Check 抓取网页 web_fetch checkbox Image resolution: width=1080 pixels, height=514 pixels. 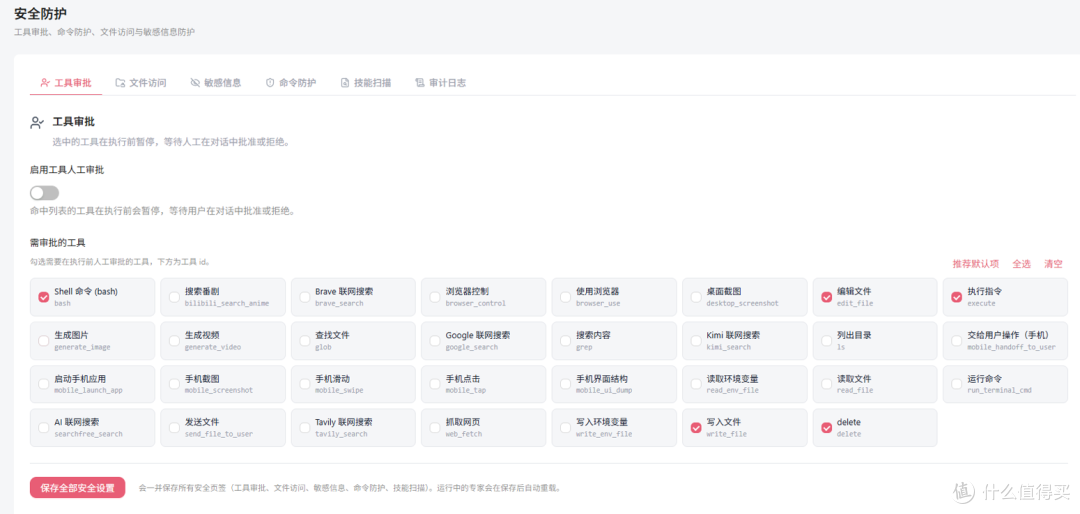[x=435, y=428]
